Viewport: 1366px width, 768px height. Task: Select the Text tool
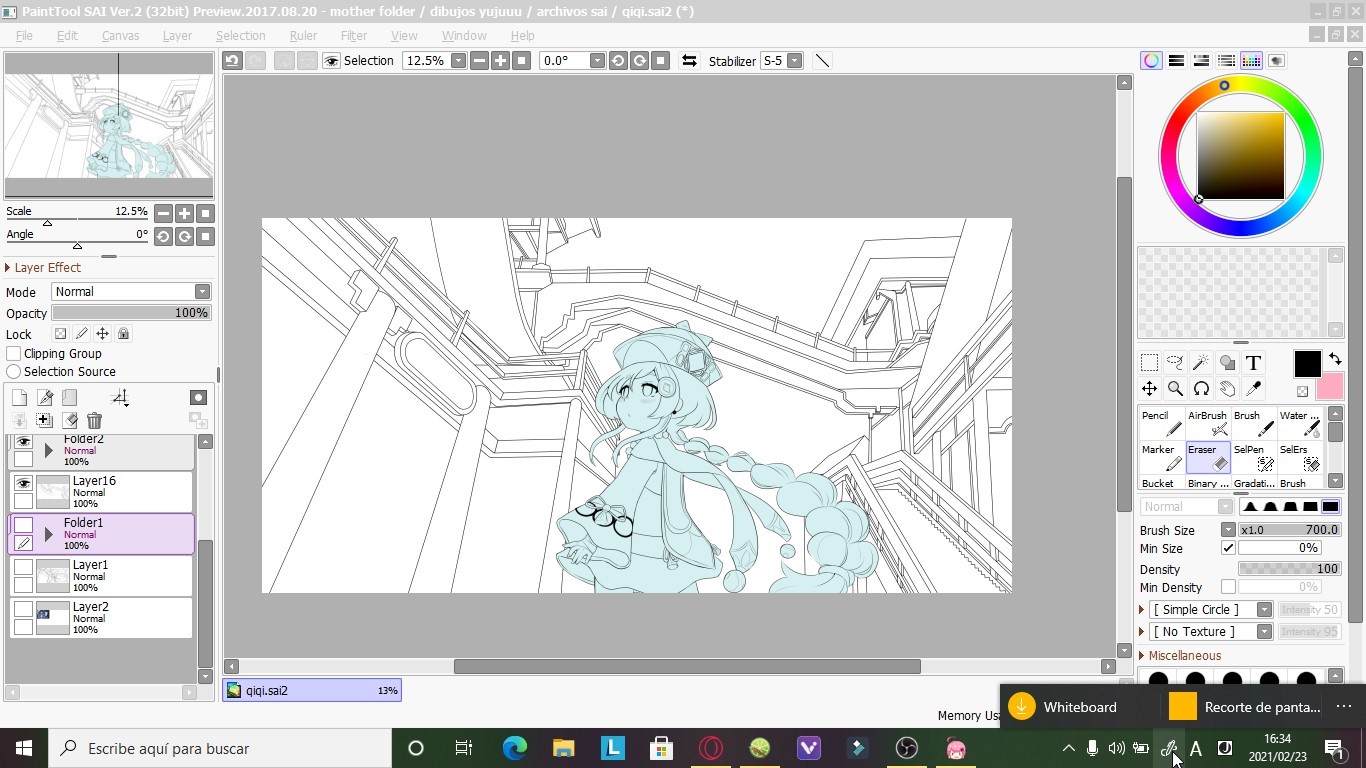pyautogui.click(x=1253, y=363)
